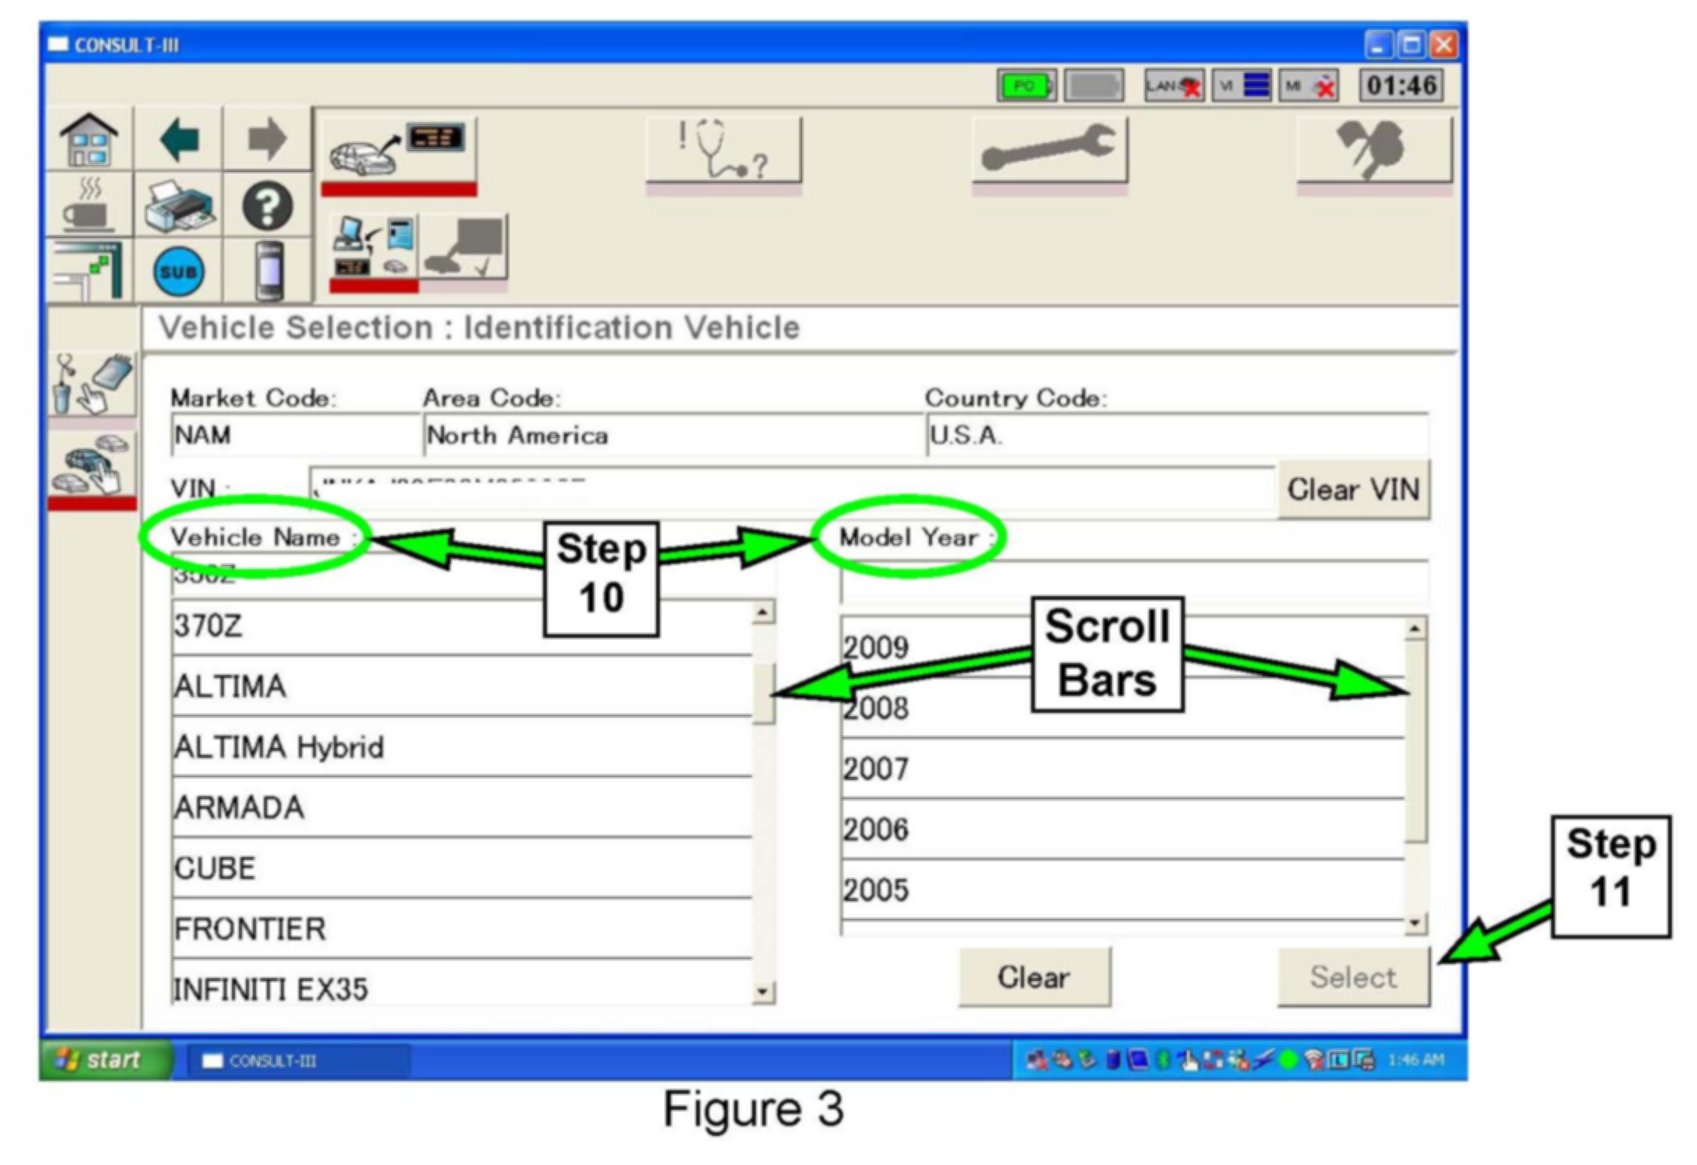1697x1165 pixels.
Task: Click the Clear button beside Select
Action: [1034, 977]
